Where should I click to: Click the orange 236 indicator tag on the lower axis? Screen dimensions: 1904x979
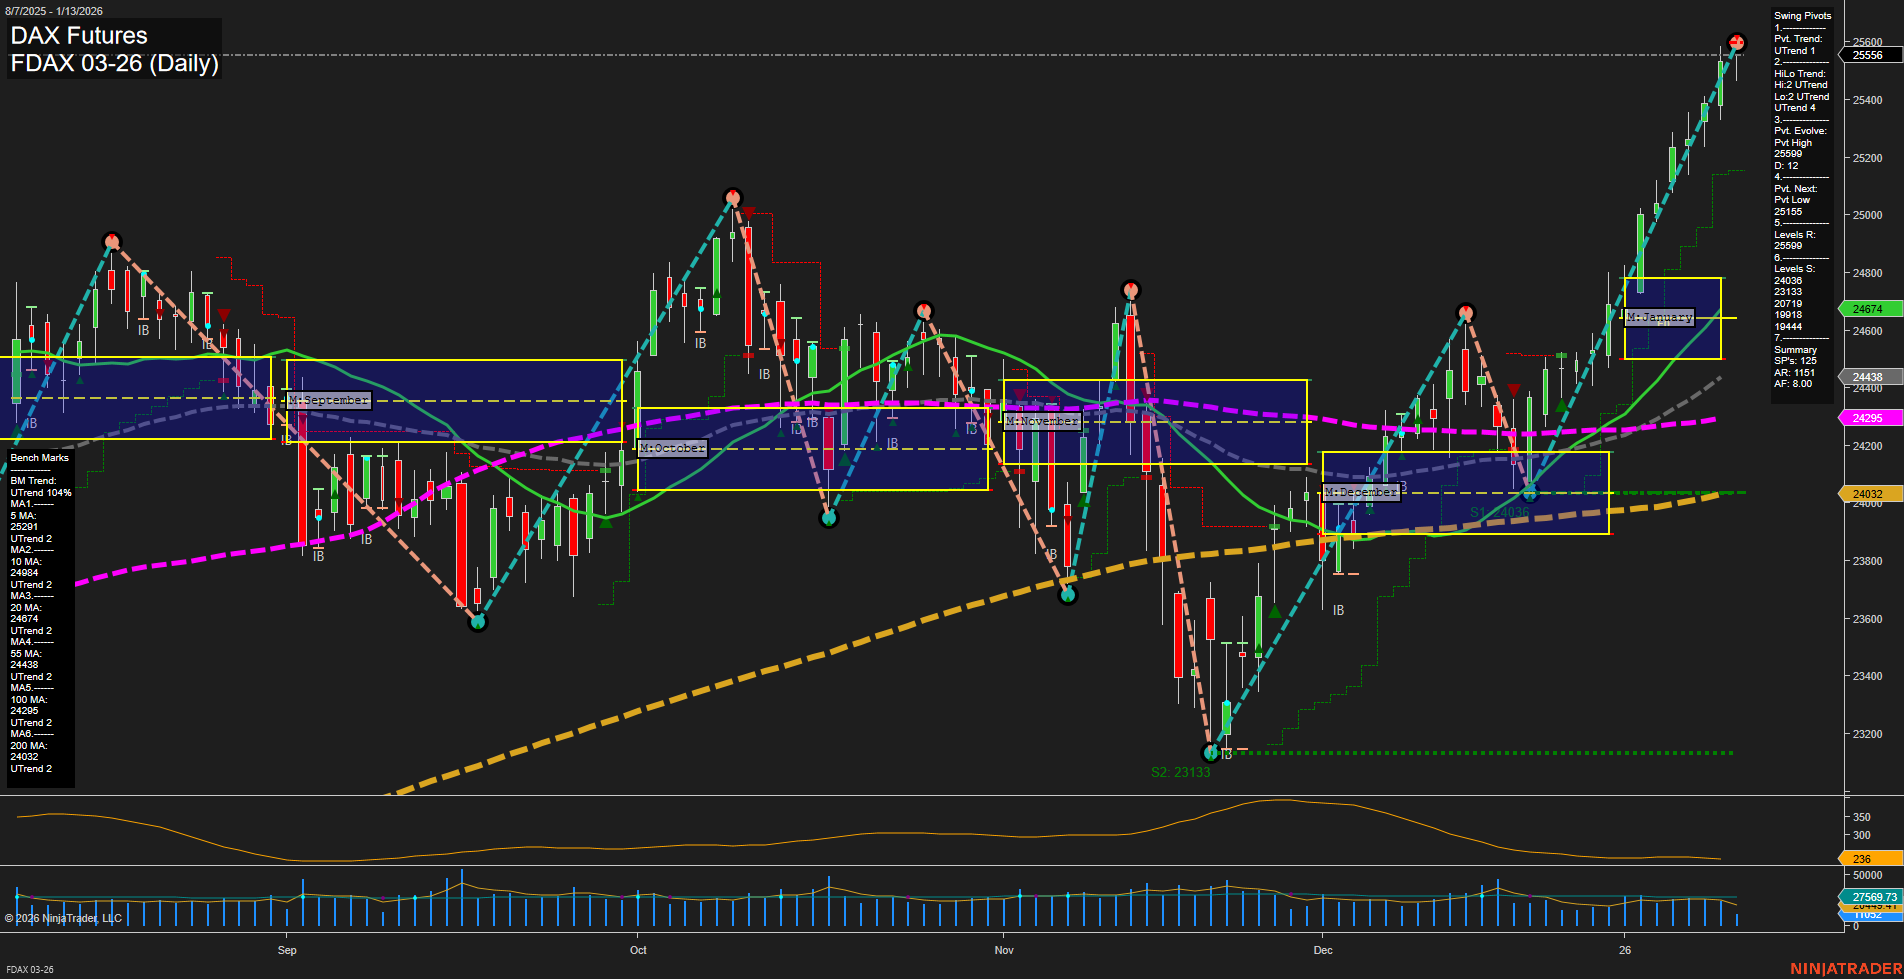click(1862, 858)
